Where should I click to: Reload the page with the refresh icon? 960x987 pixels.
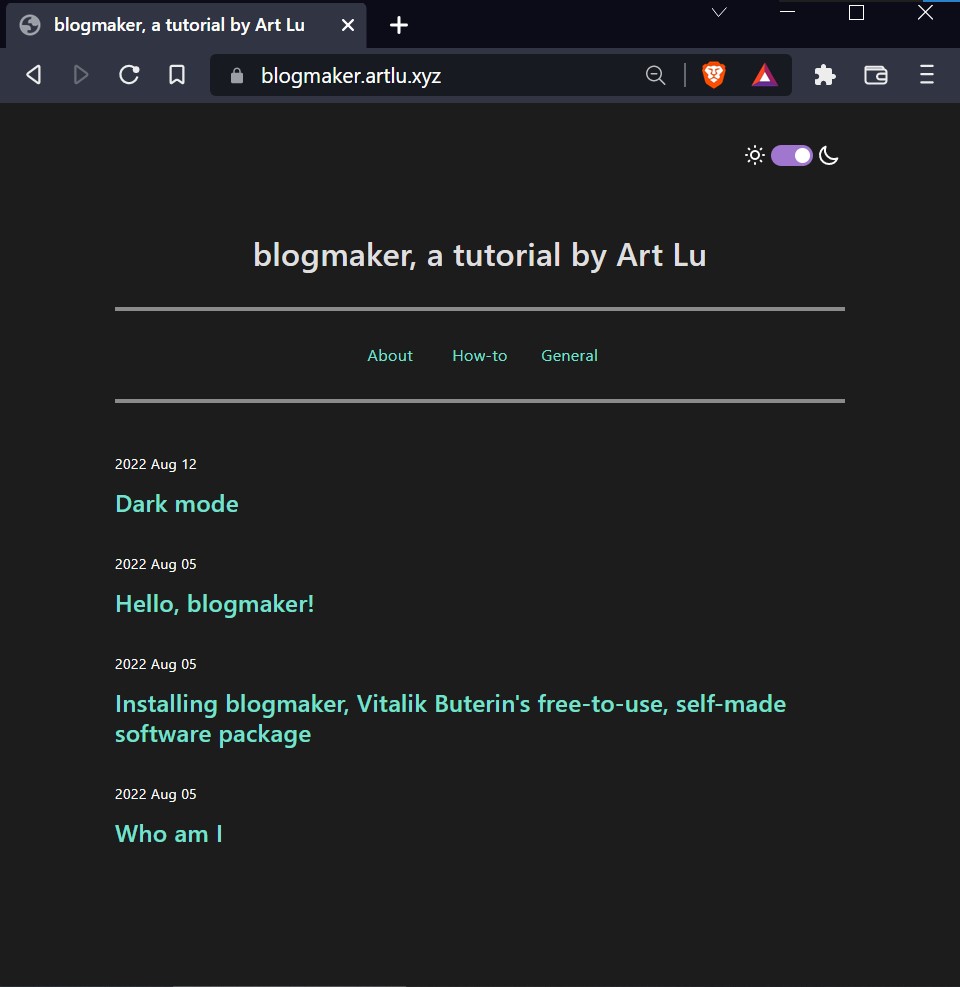[129, 75]
